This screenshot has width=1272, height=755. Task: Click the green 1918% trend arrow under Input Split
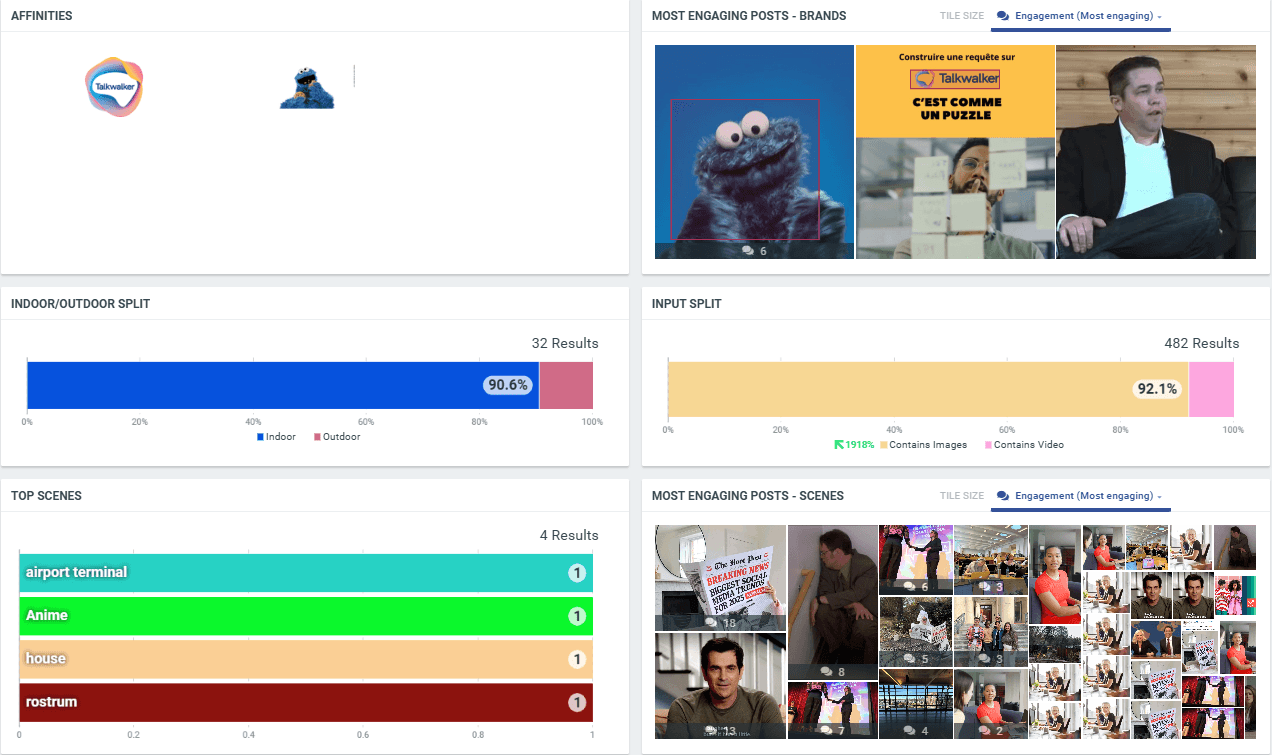pyautogui.click(x=838, y=444)
